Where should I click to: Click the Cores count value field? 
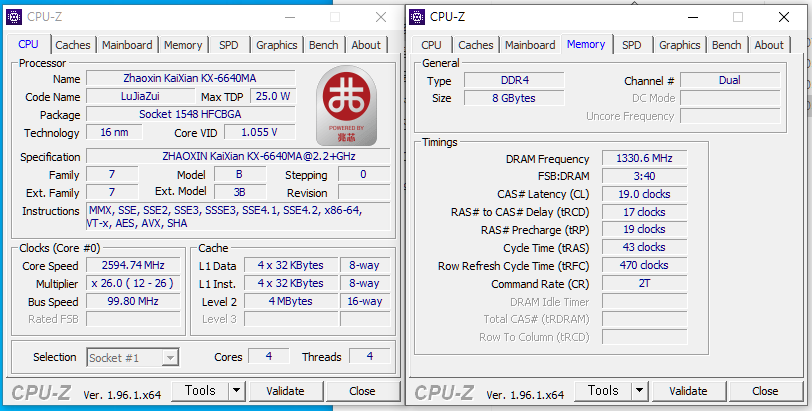coord(269,356)
